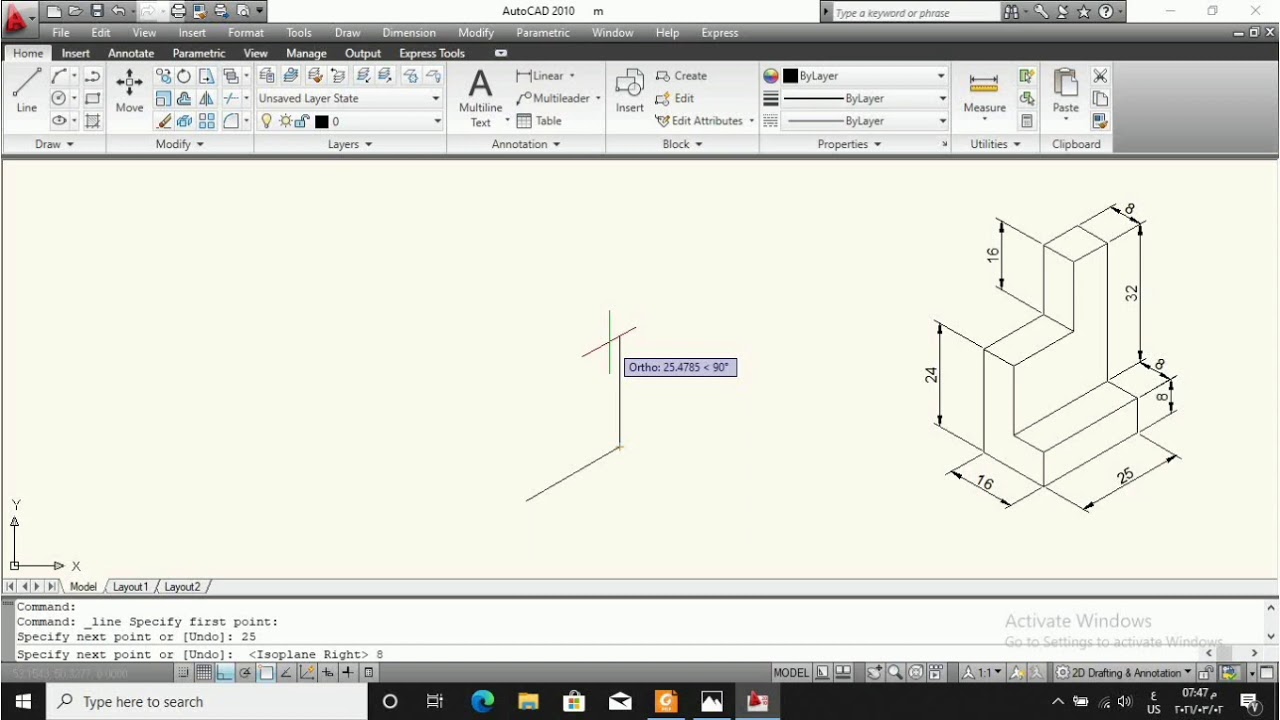Click the Create block button

[682, 76]
